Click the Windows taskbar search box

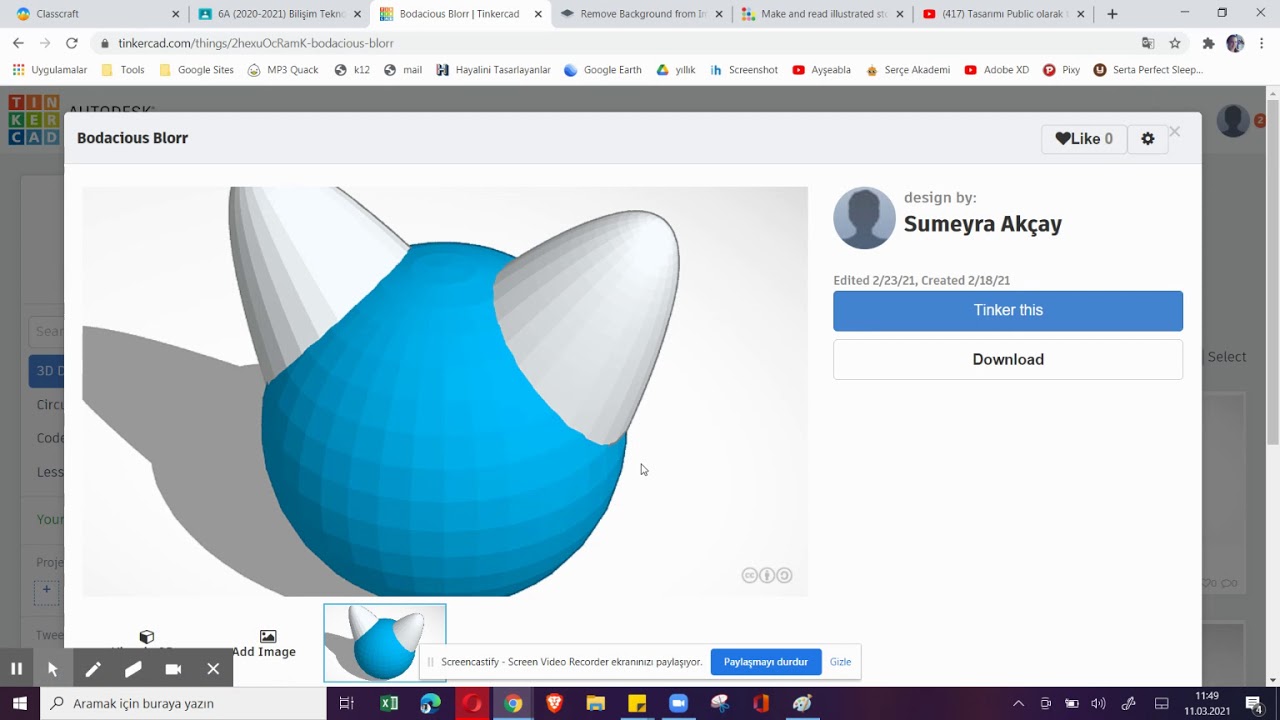click(184, 703)
